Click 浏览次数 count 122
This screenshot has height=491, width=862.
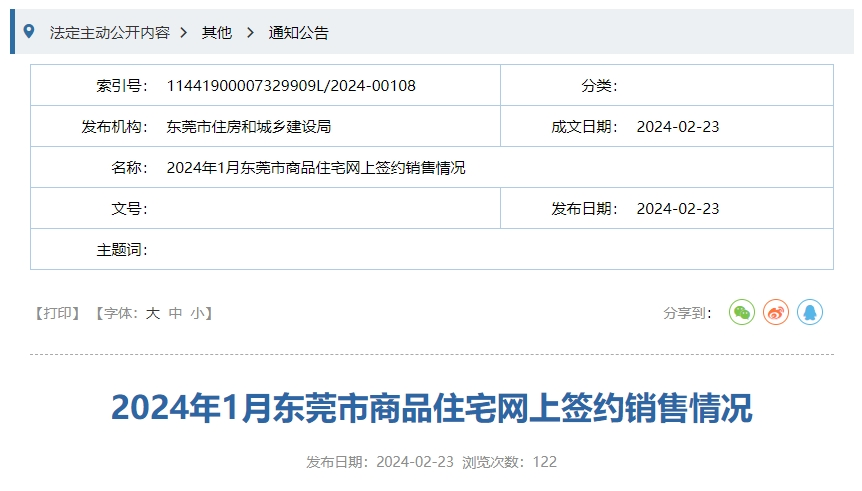tap(544, 462)
